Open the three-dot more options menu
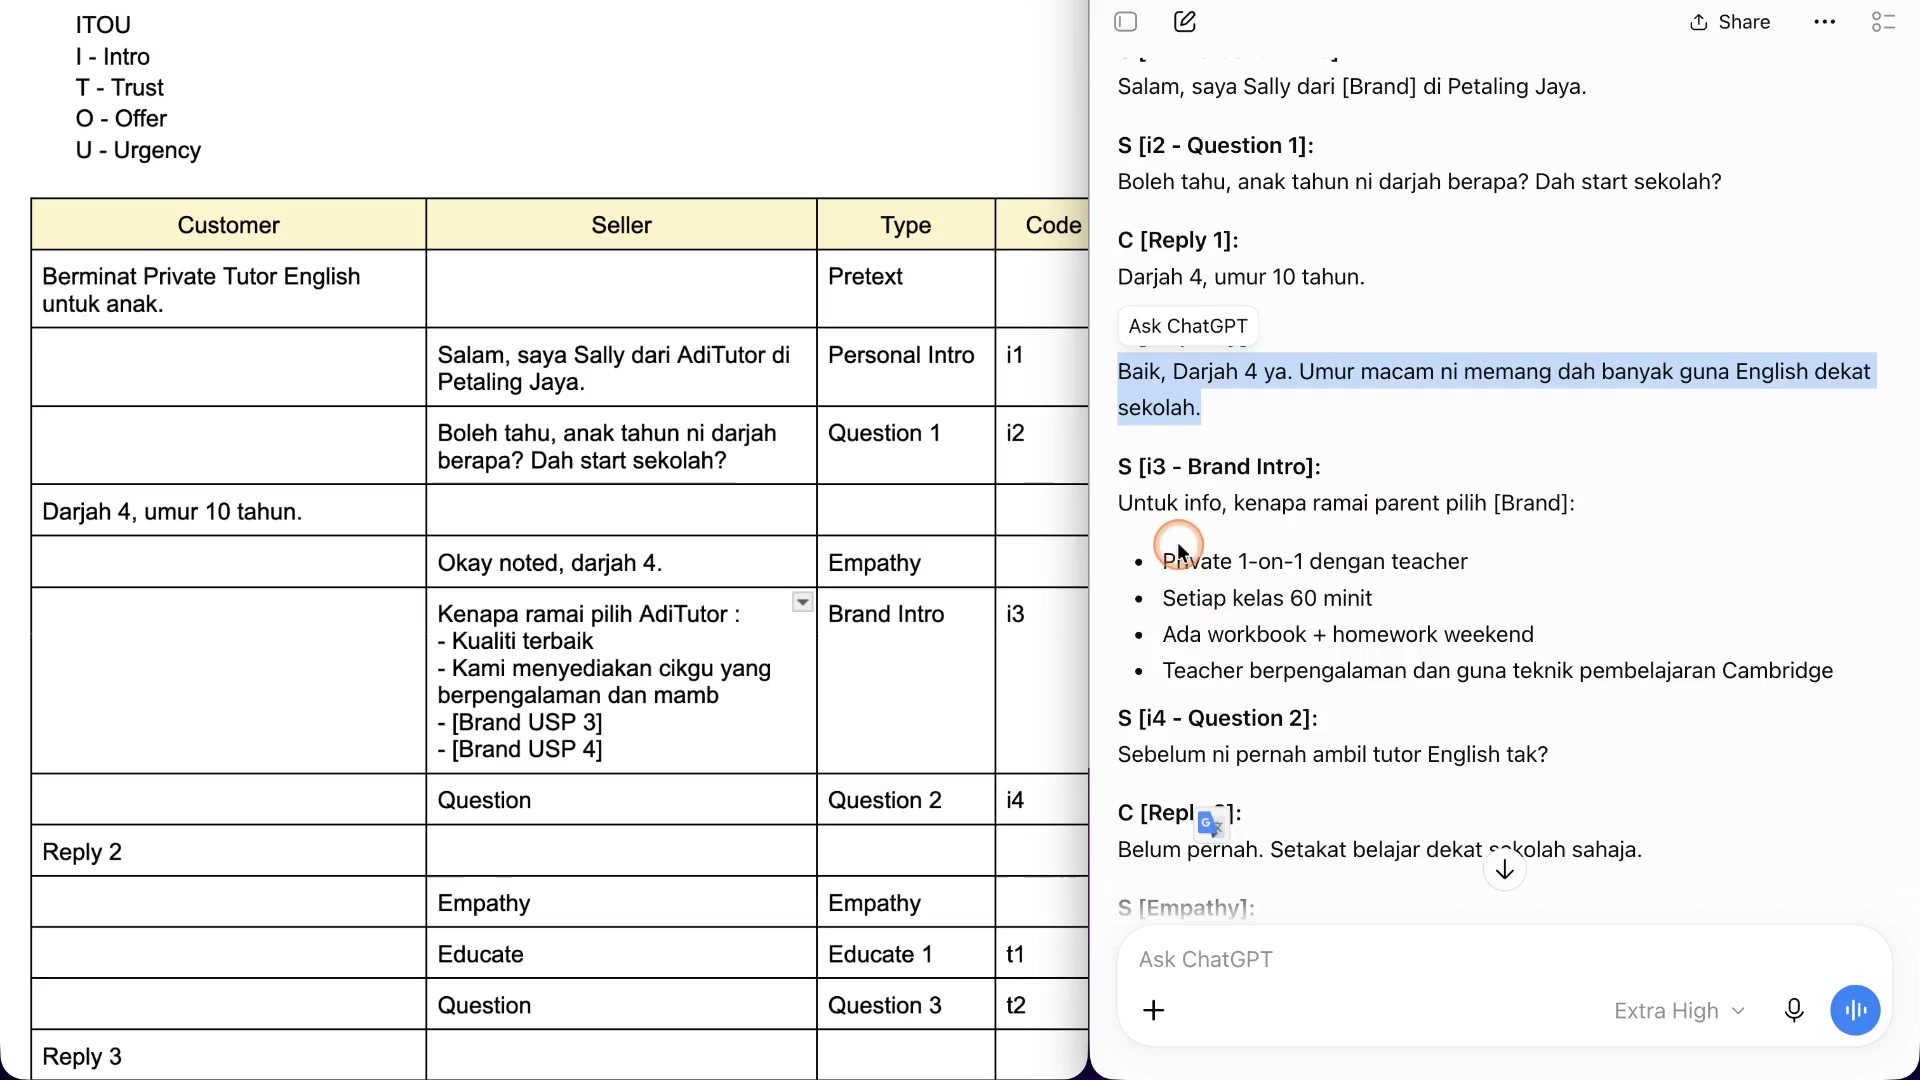Image resolution: width=1920 pixels, height=1080 pixels. tap(1824, 22)
